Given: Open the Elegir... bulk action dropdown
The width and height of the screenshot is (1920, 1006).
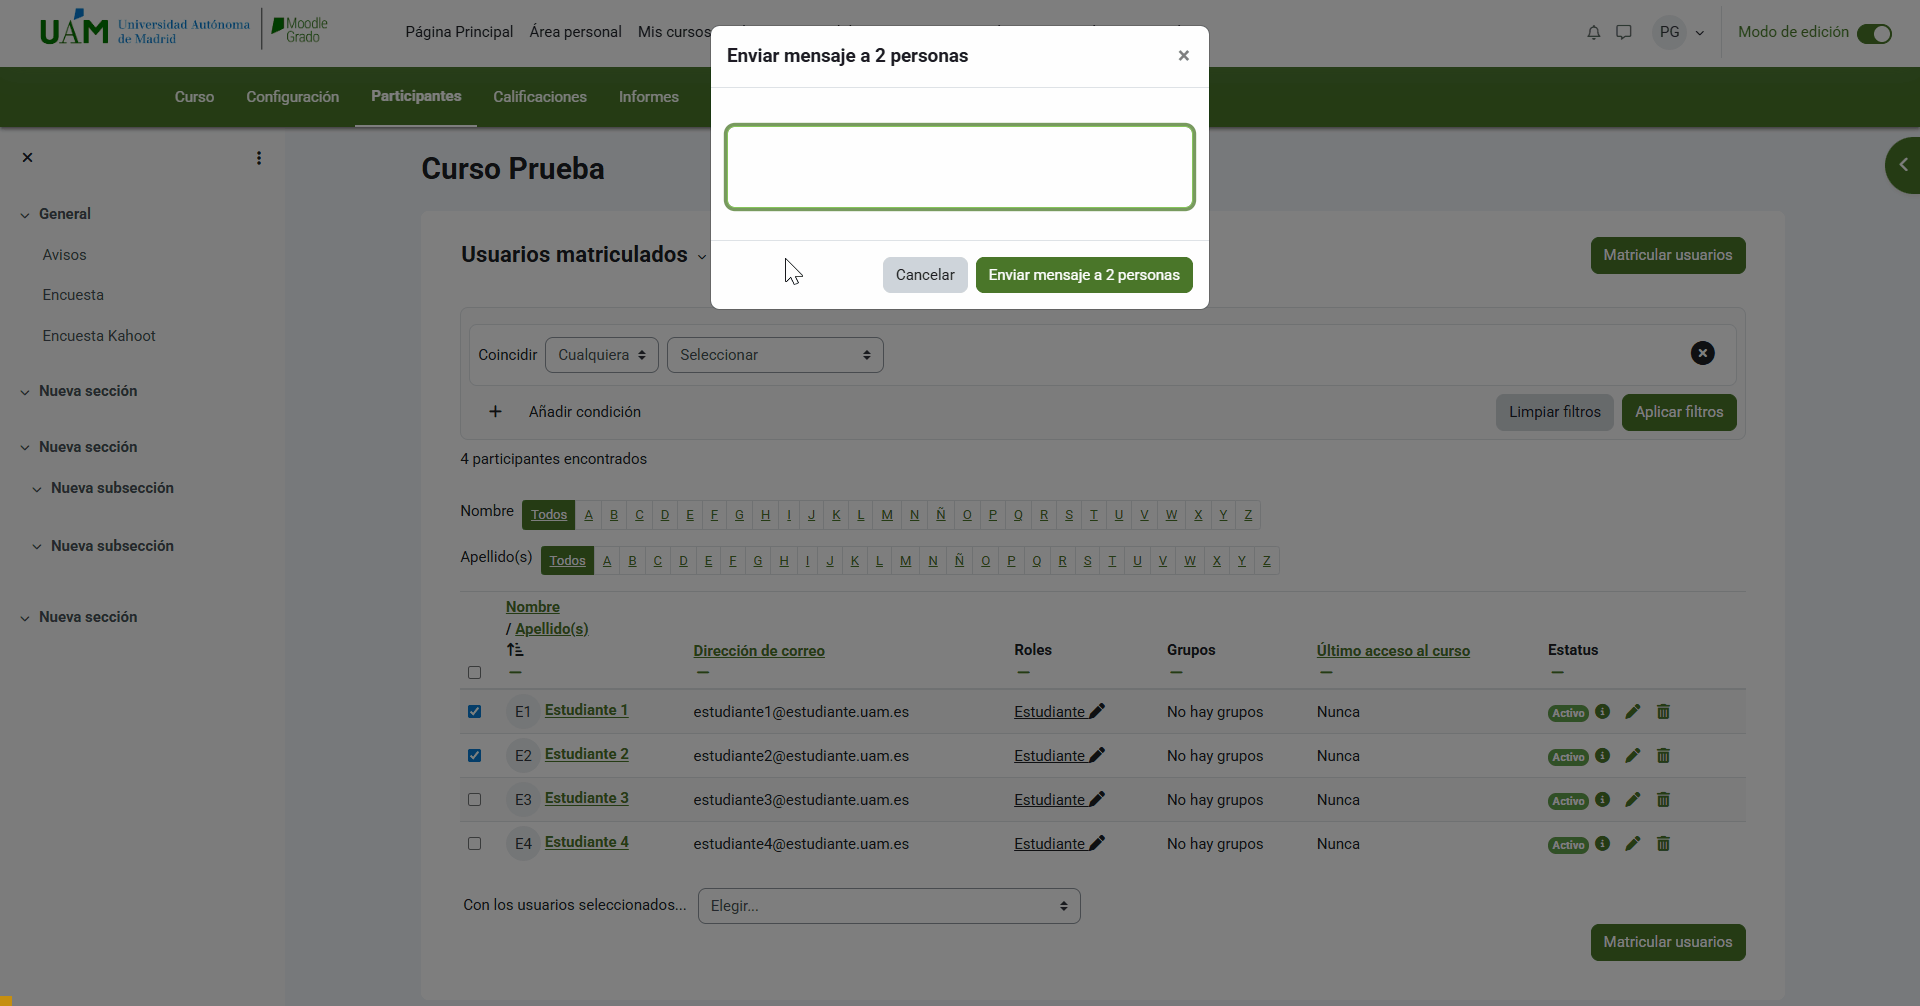Looking at the screenshot, I should coord(888,906).
